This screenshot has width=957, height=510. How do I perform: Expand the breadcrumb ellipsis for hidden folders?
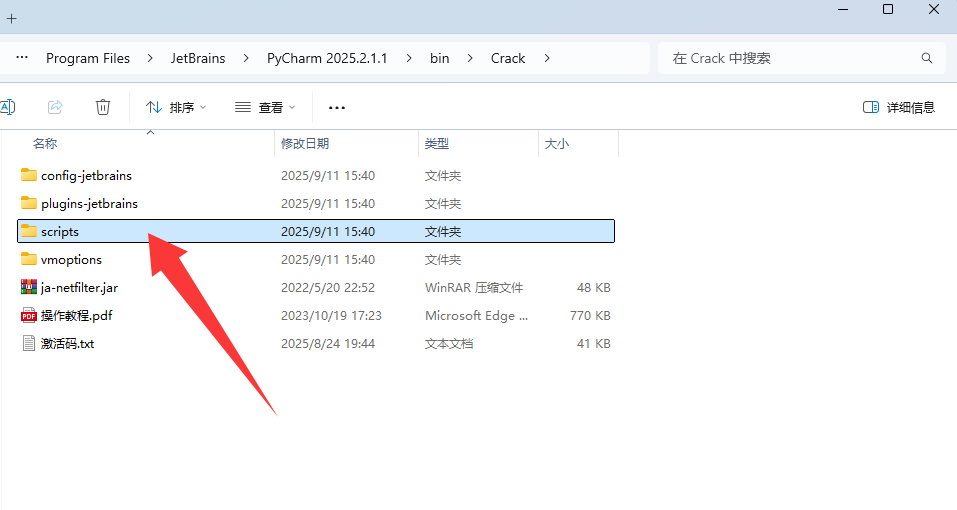click(x=22, y=57)
